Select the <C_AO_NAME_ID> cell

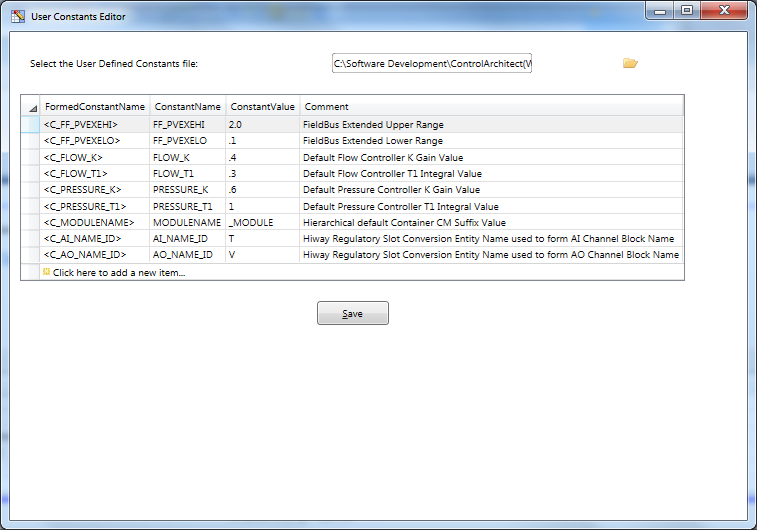tap(95, 254)
